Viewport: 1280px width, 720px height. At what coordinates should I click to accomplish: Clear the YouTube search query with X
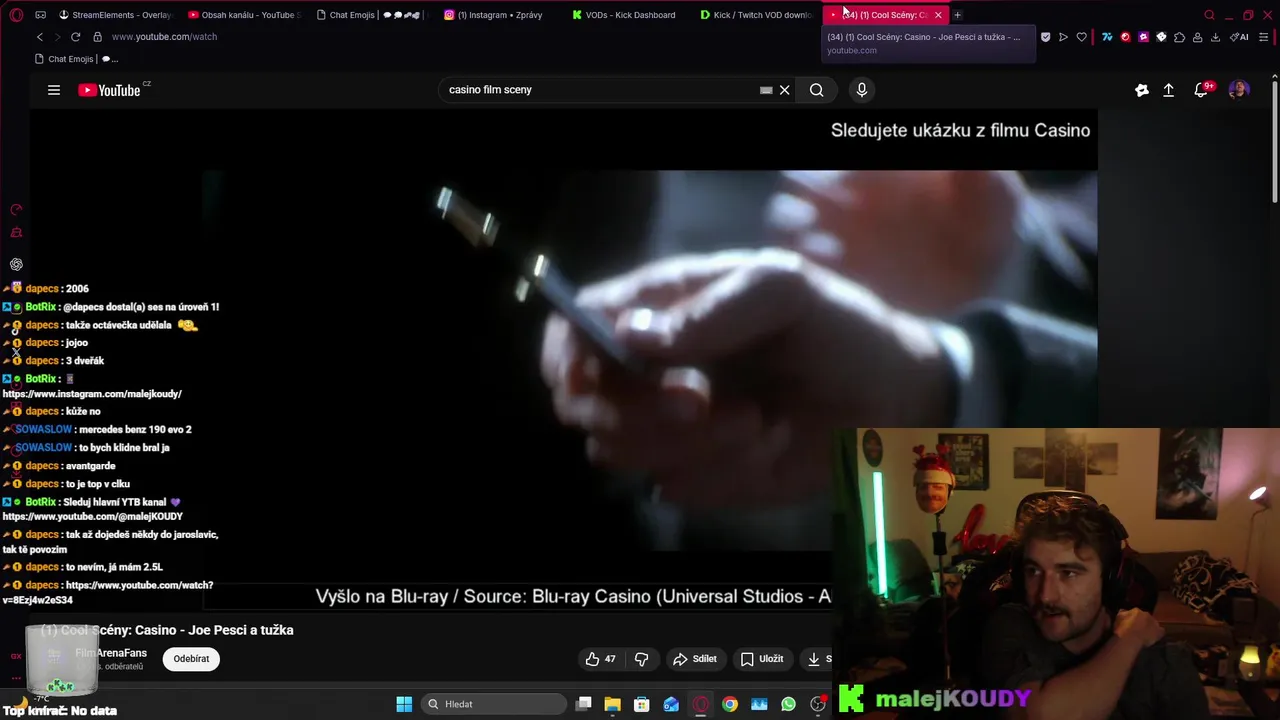785,90
